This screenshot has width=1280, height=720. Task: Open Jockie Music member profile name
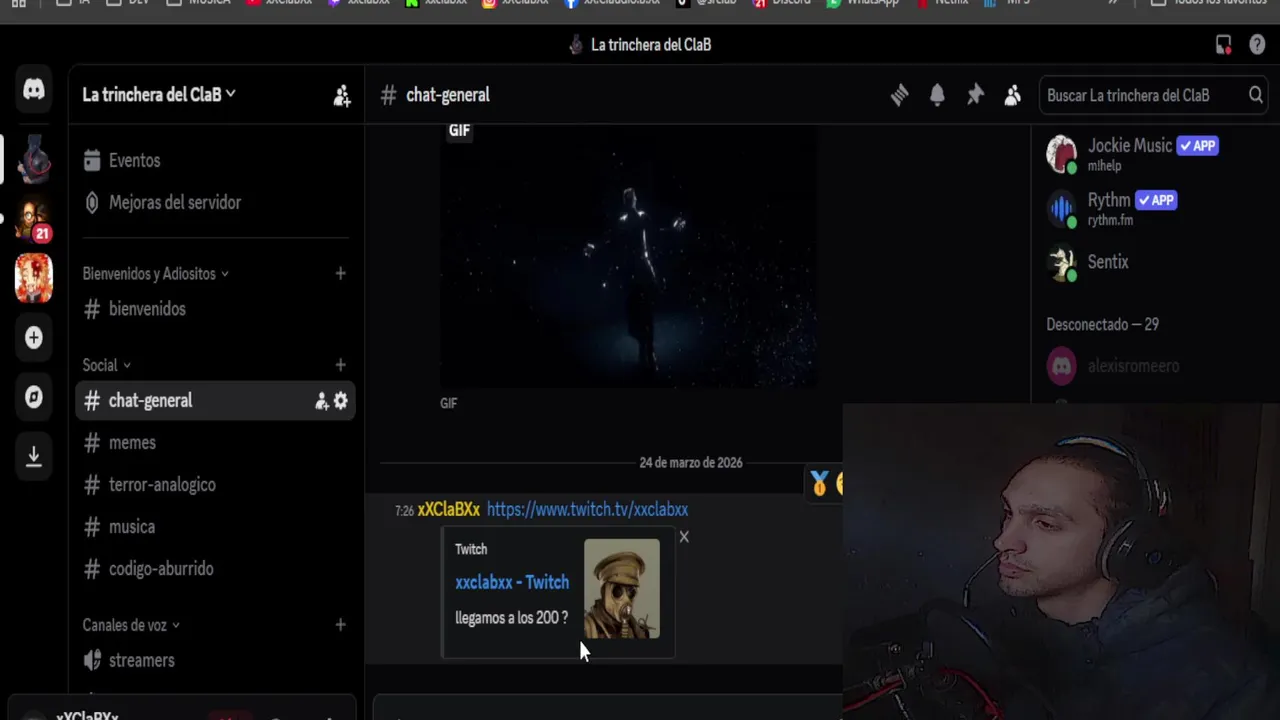point(1130,146)
